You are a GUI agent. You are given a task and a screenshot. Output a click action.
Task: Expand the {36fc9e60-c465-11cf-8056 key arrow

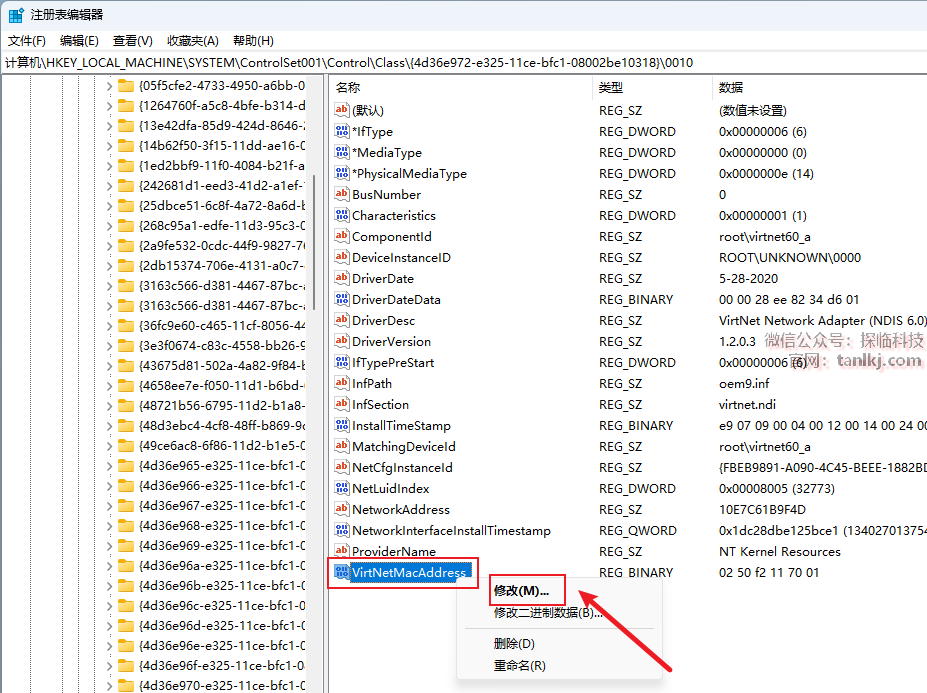click(109, 326)
